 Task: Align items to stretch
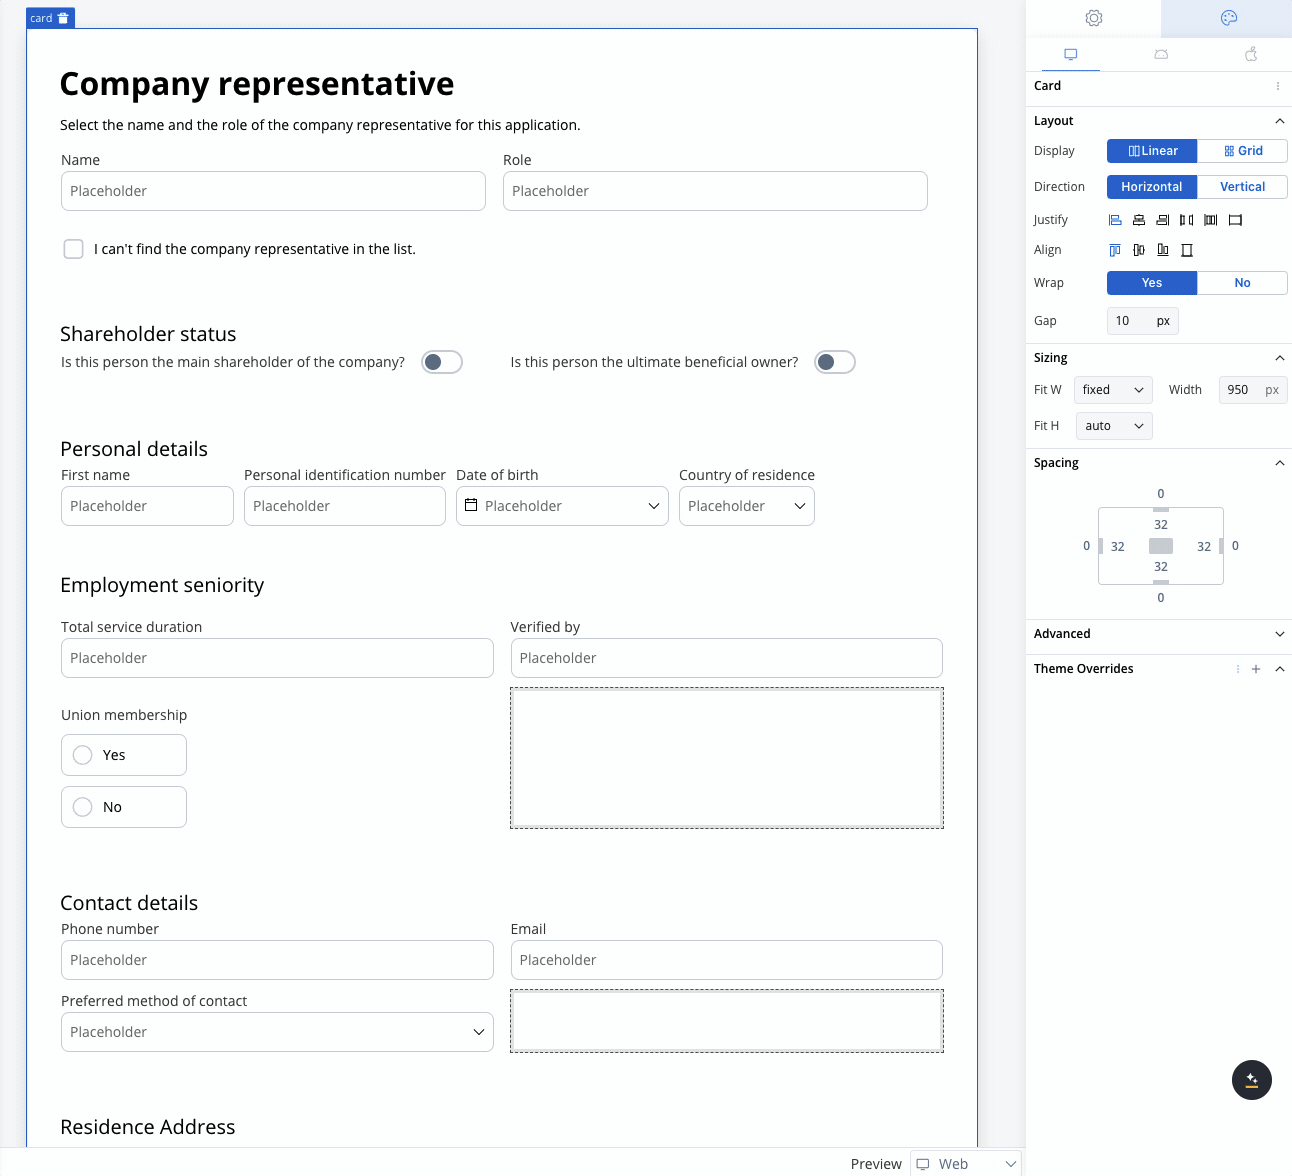[1187, 250]
